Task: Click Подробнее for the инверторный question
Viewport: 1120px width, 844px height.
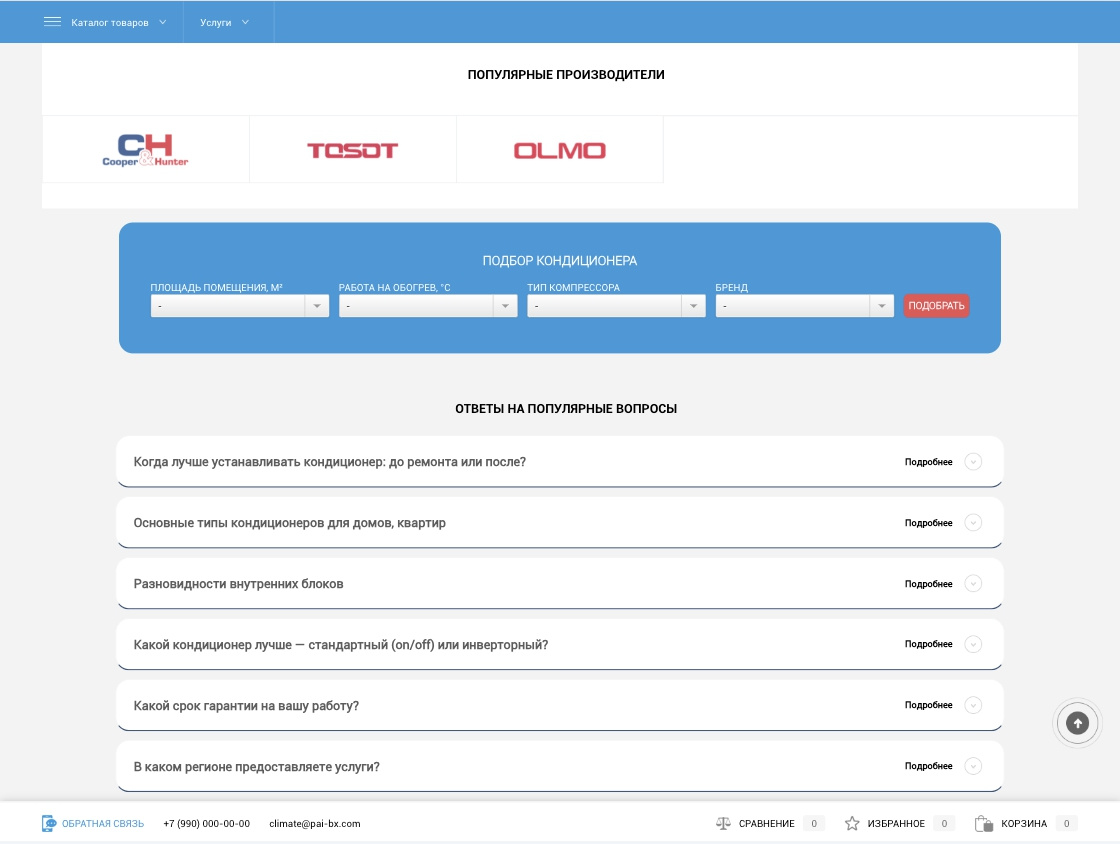Action: 929,644
